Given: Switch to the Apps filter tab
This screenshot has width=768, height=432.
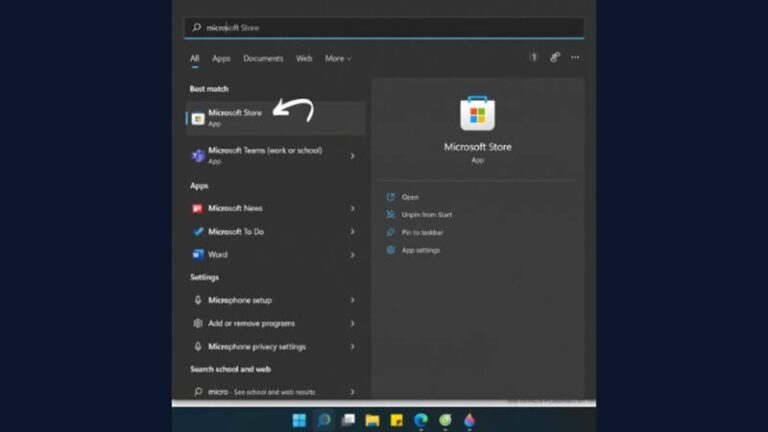Looking at the screenshot, I should pos(221,58).
